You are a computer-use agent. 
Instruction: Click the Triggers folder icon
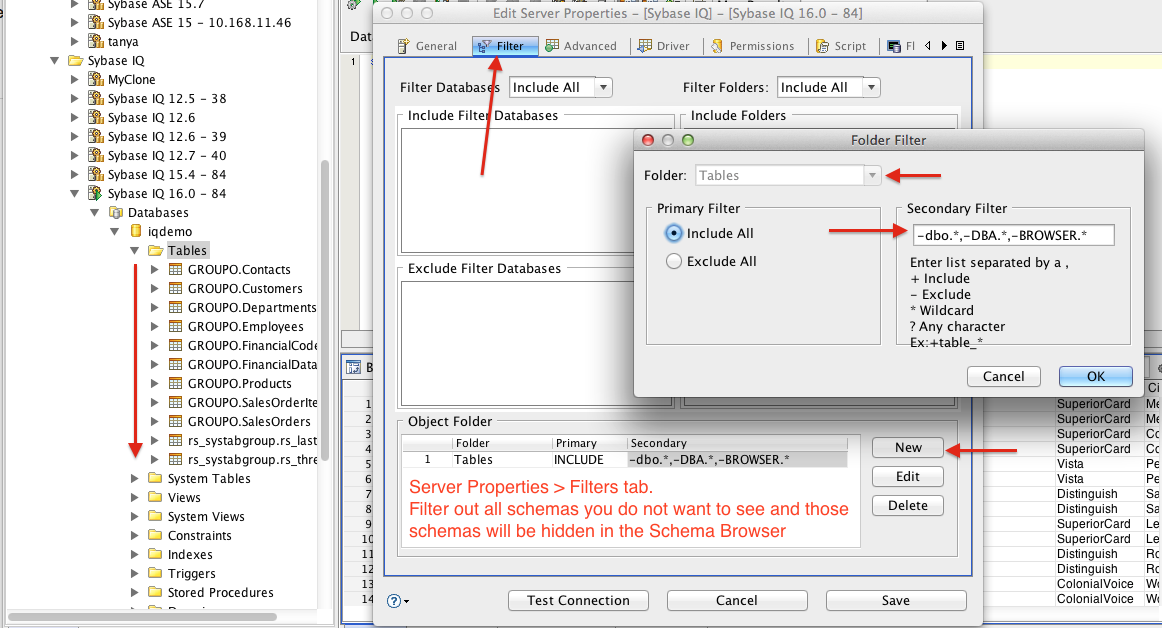point(155,573)
